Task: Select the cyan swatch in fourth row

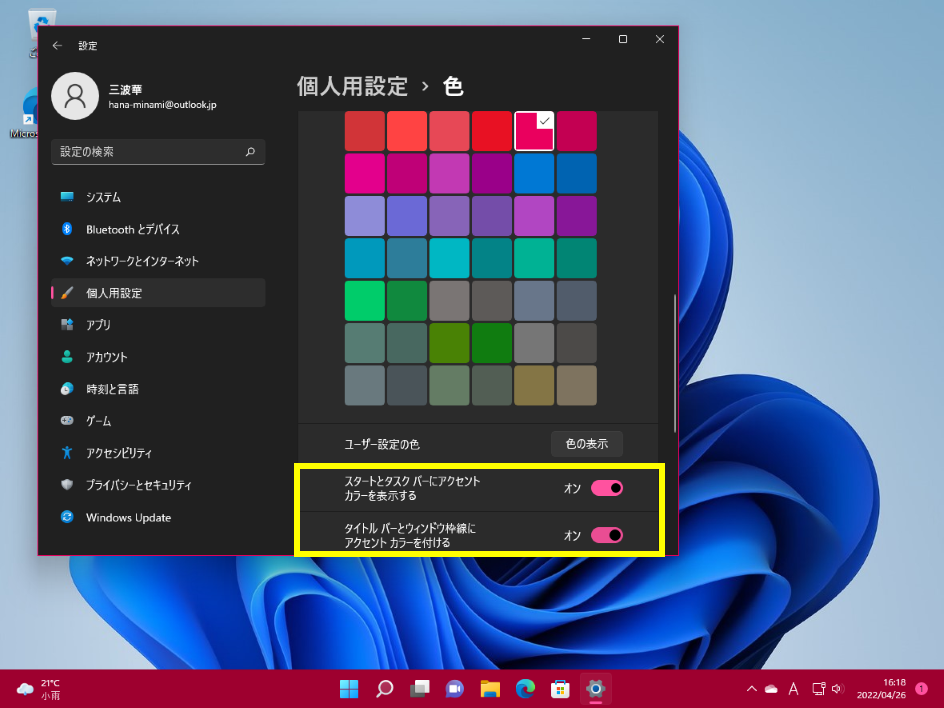Action: click(x=449, y=258)
